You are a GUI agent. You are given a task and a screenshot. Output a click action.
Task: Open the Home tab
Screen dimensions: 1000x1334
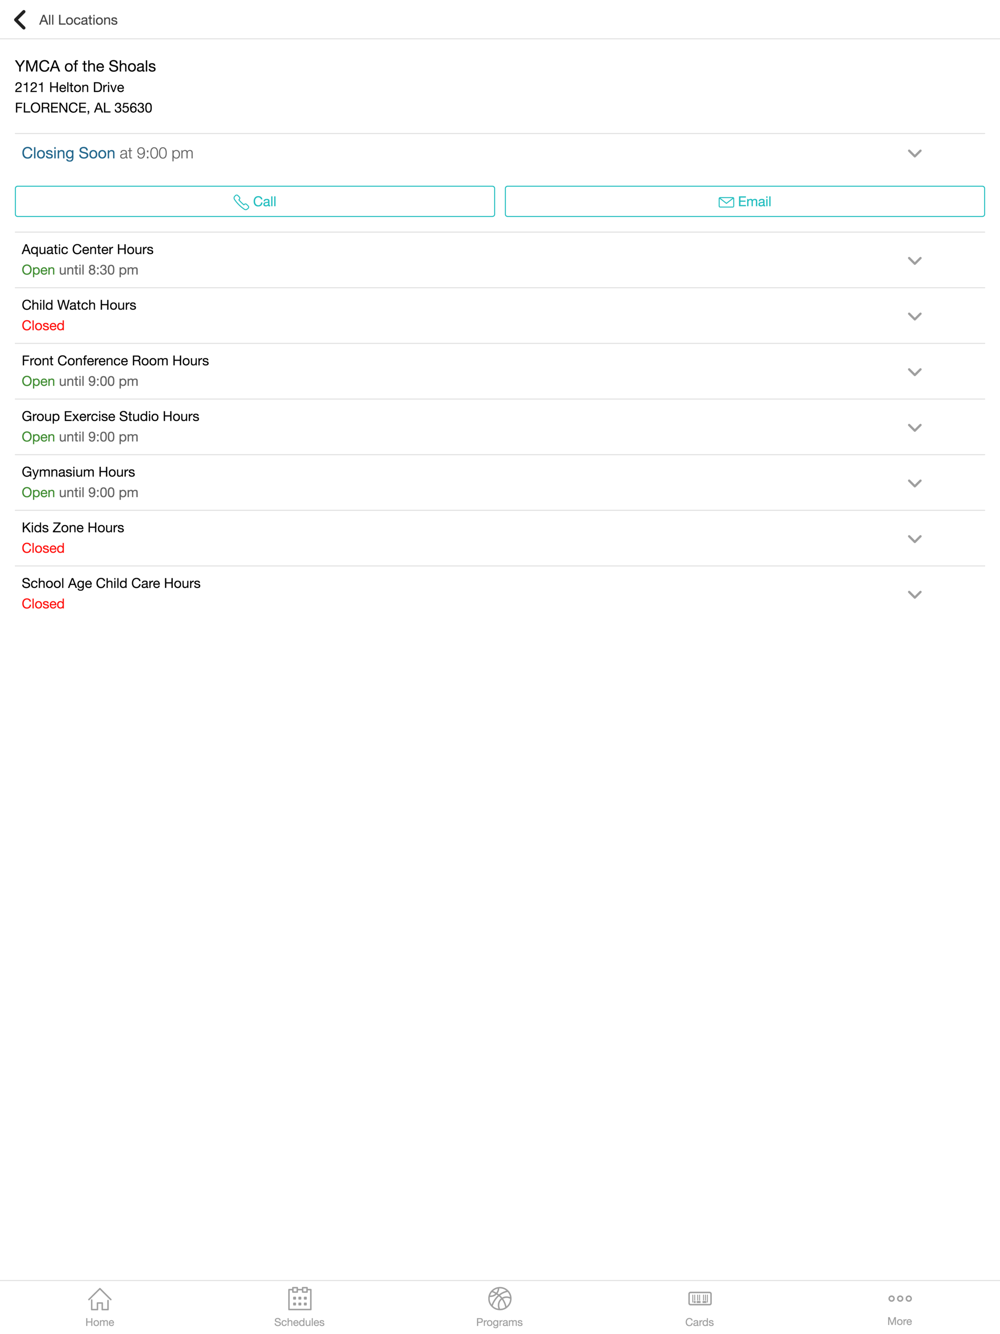click(100, 1307)
